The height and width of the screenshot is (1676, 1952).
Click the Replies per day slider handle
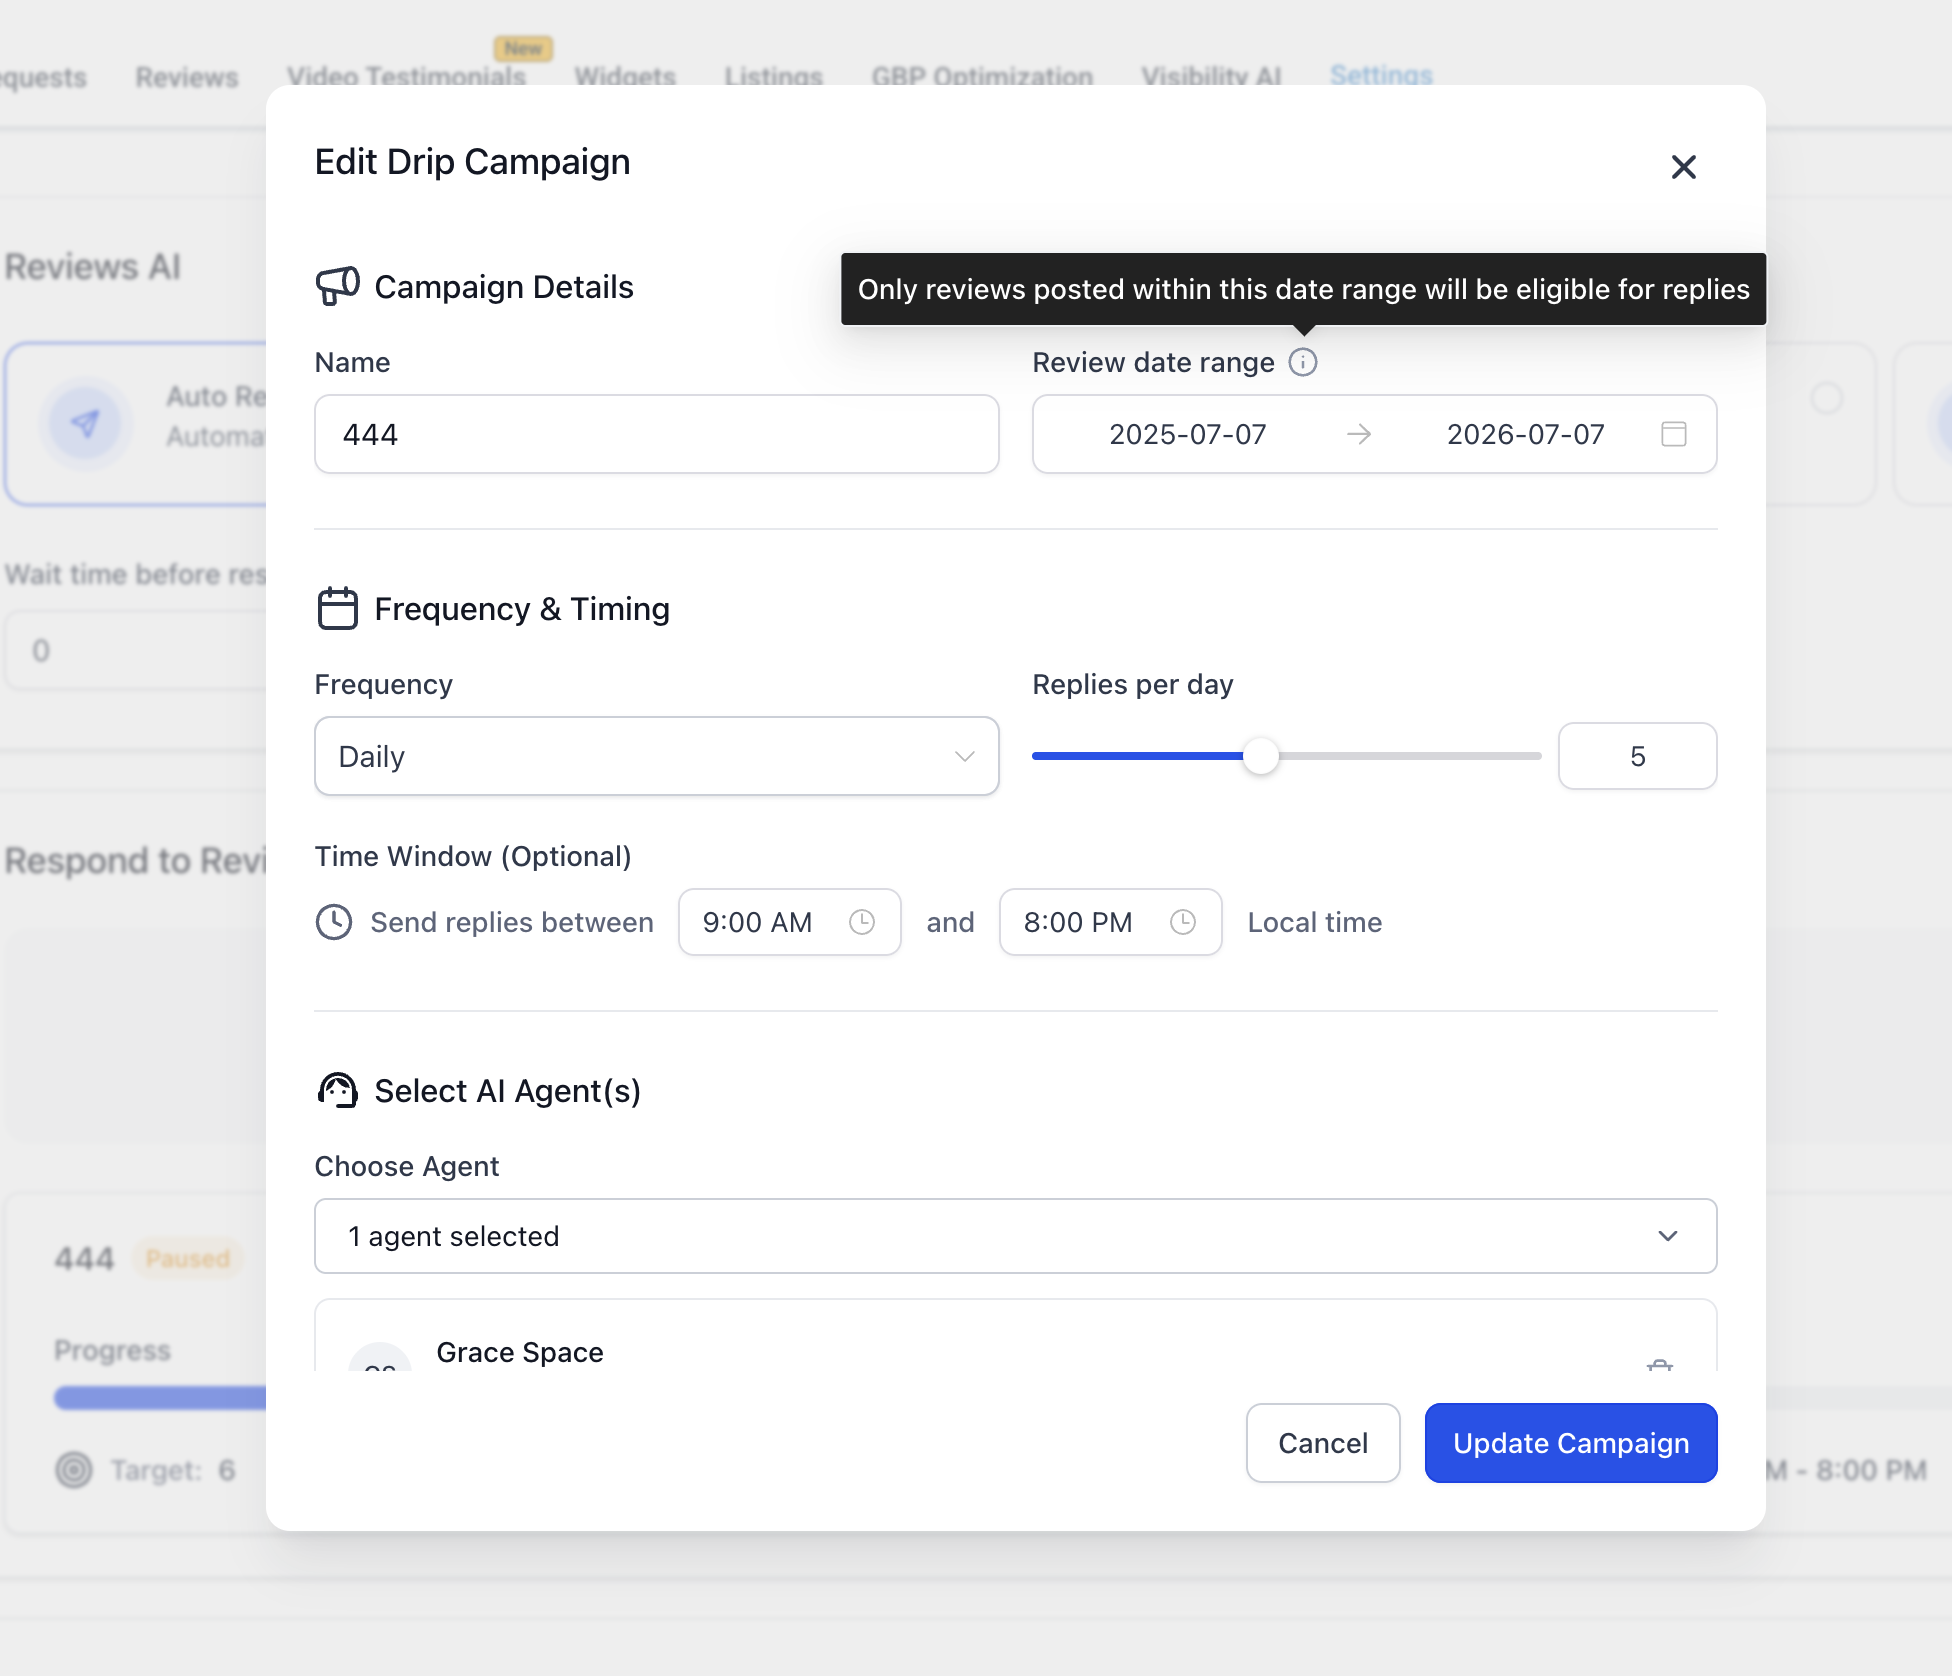point(1261,756)
